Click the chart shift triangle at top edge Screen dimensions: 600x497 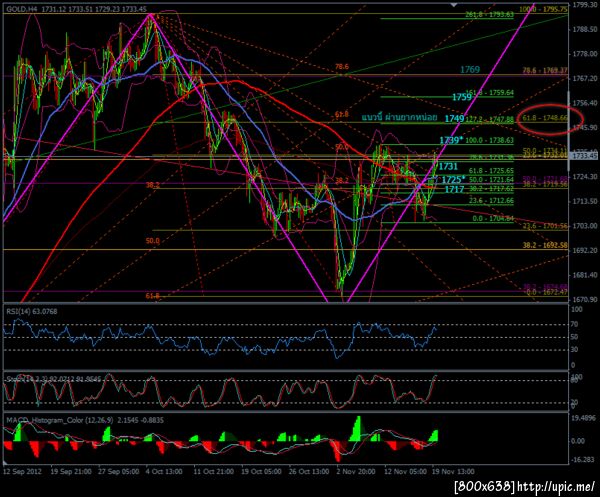pos(454,5)
